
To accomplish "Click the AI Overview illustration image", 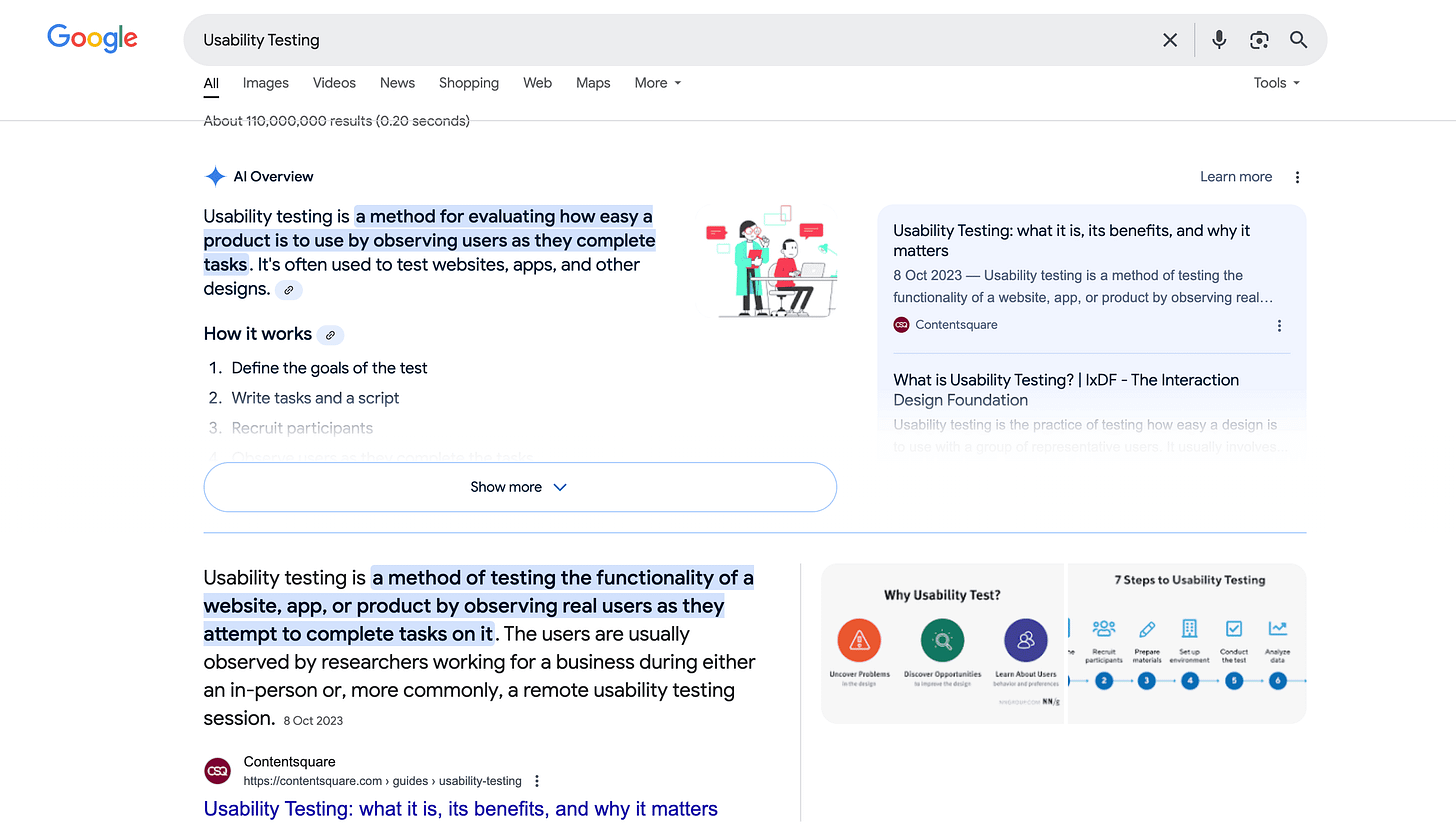I will point(771,262).
